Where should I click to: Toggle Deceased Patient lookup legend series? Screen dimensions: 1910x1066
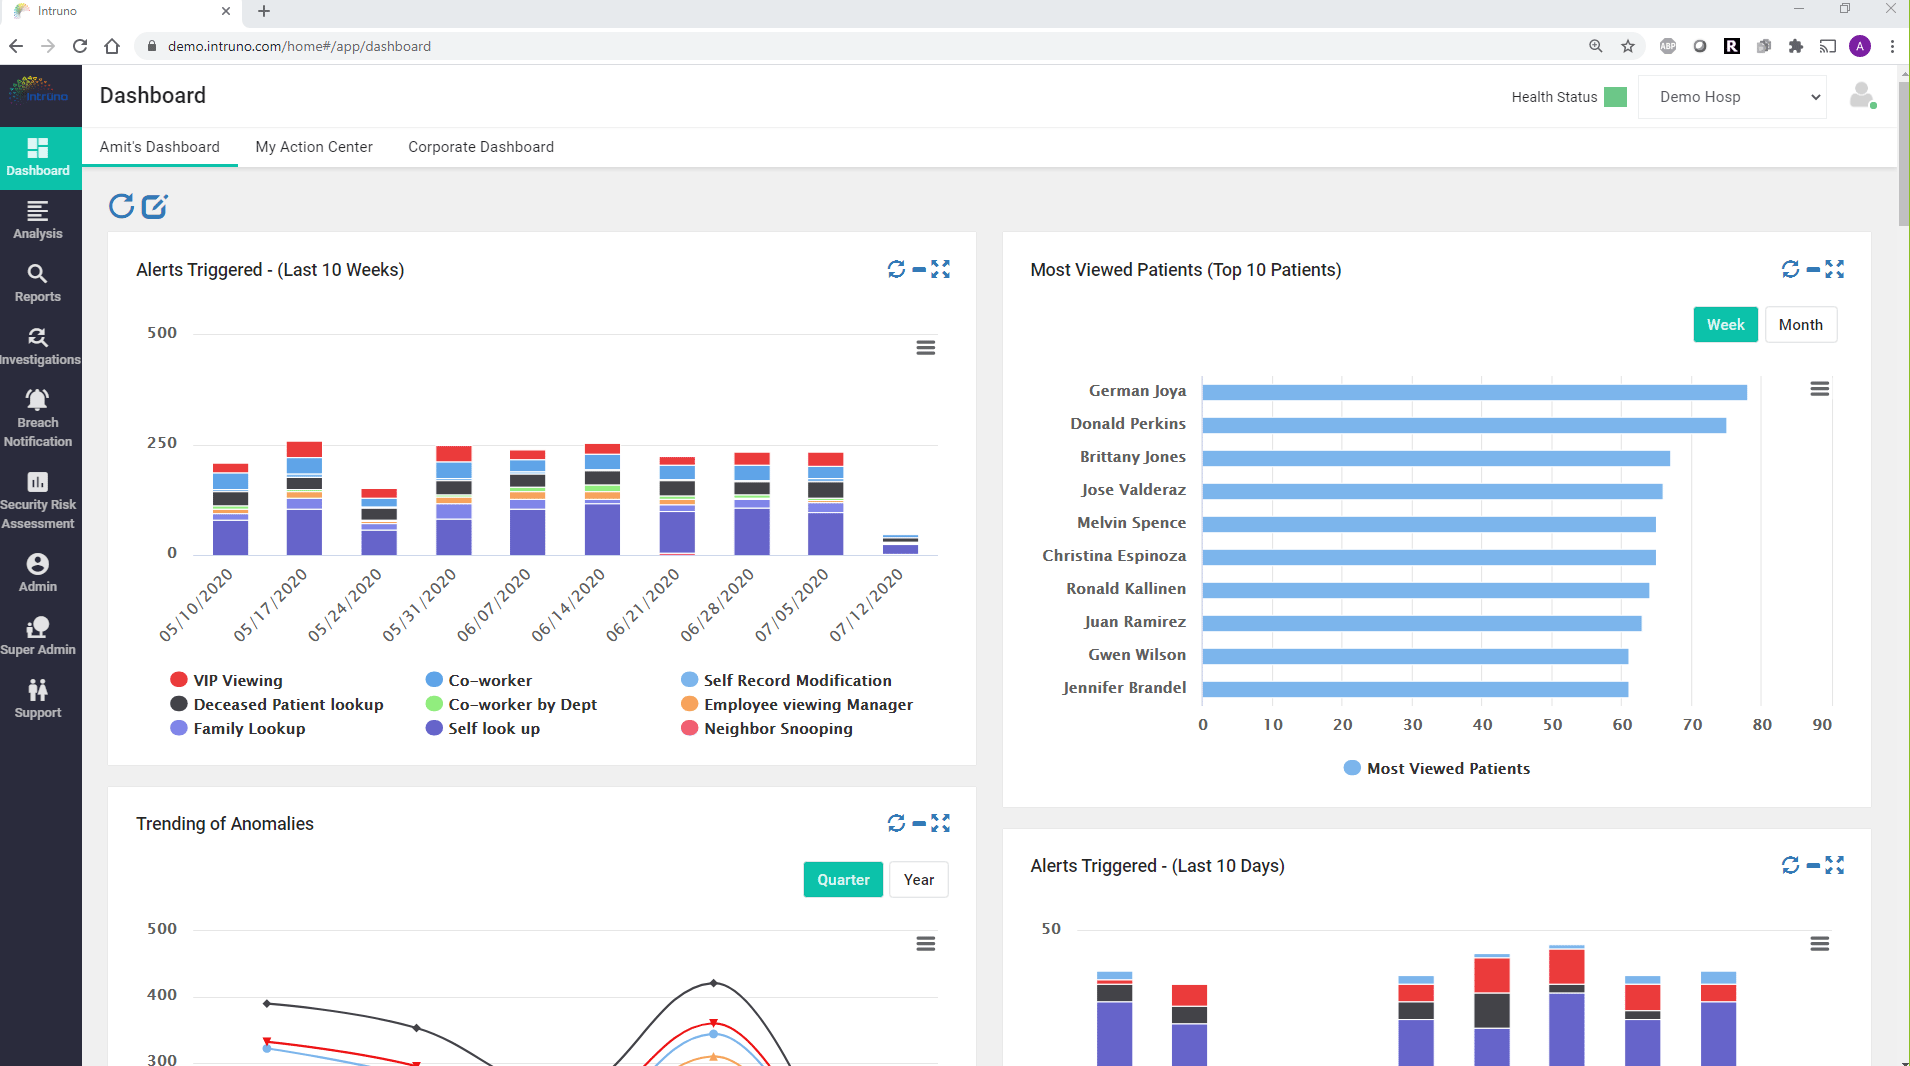tap(277, 704)
